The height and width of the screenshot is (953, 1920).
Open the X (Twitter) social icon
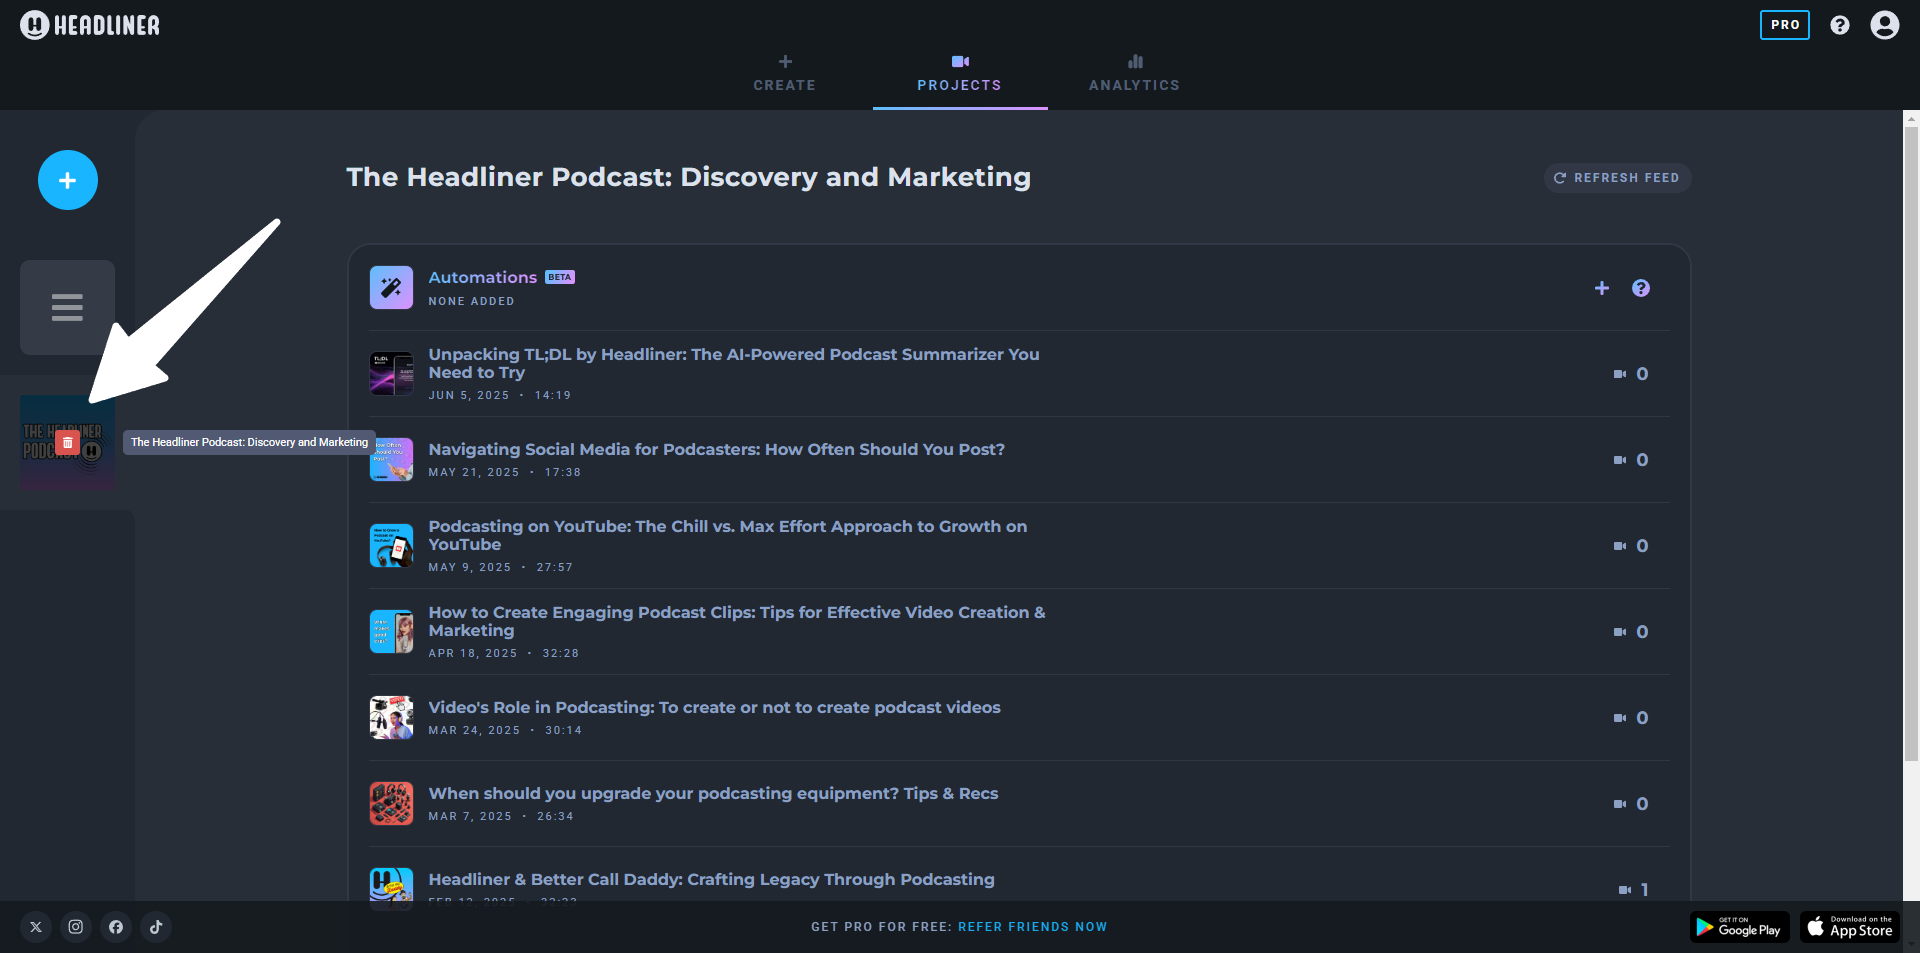[x=36, y=927]
